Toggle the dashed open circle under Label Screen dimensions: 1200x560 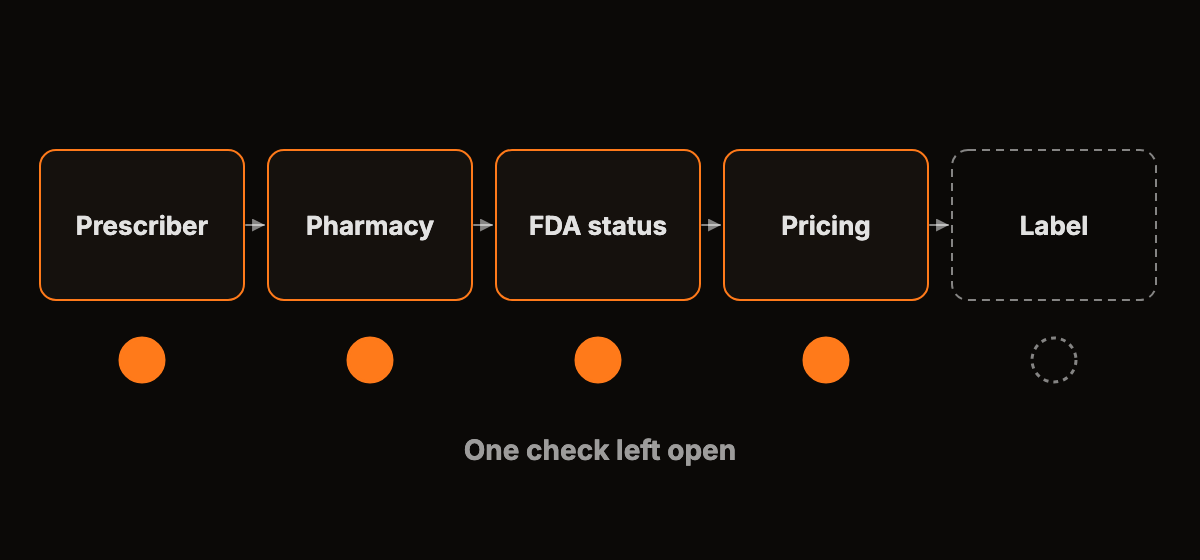click(x=1054, y=360)
